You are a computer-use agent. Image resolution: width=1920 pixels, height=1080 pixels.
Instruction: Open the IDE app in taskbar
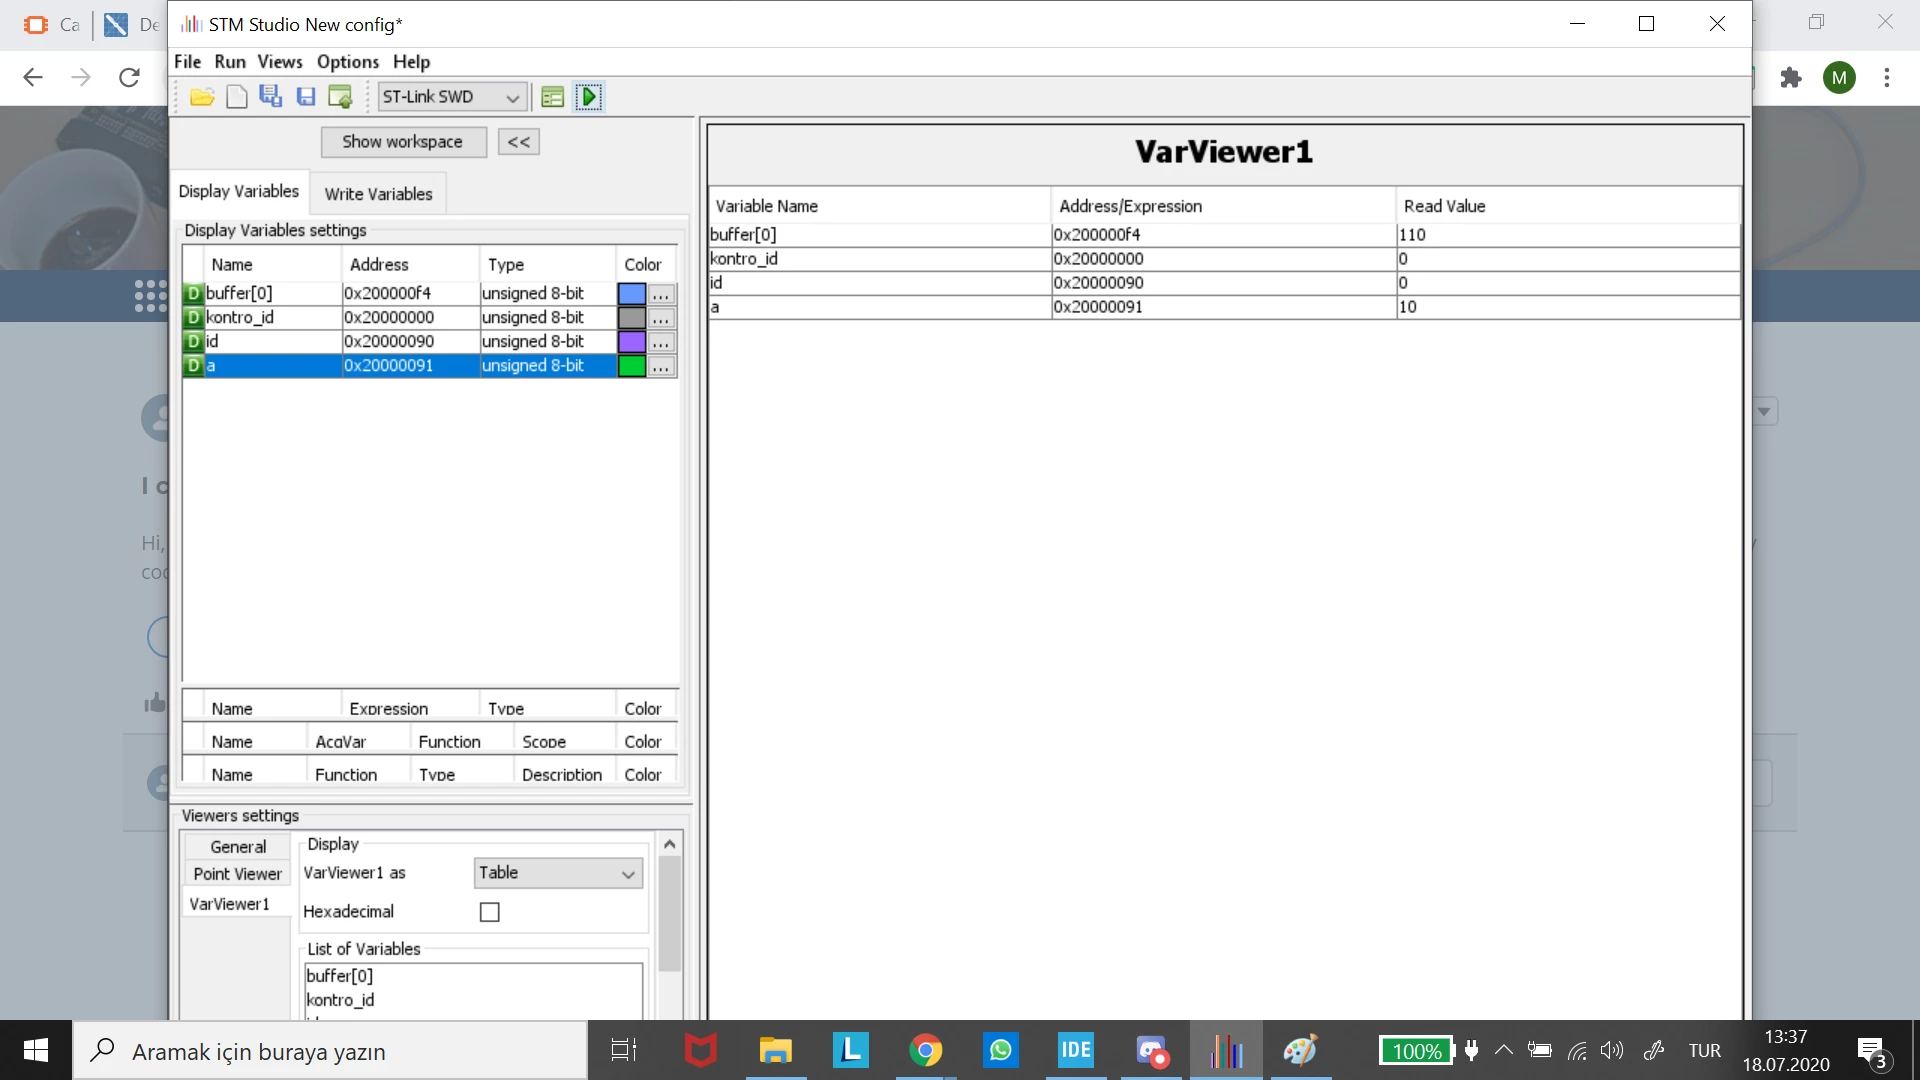(1076, 1051)
